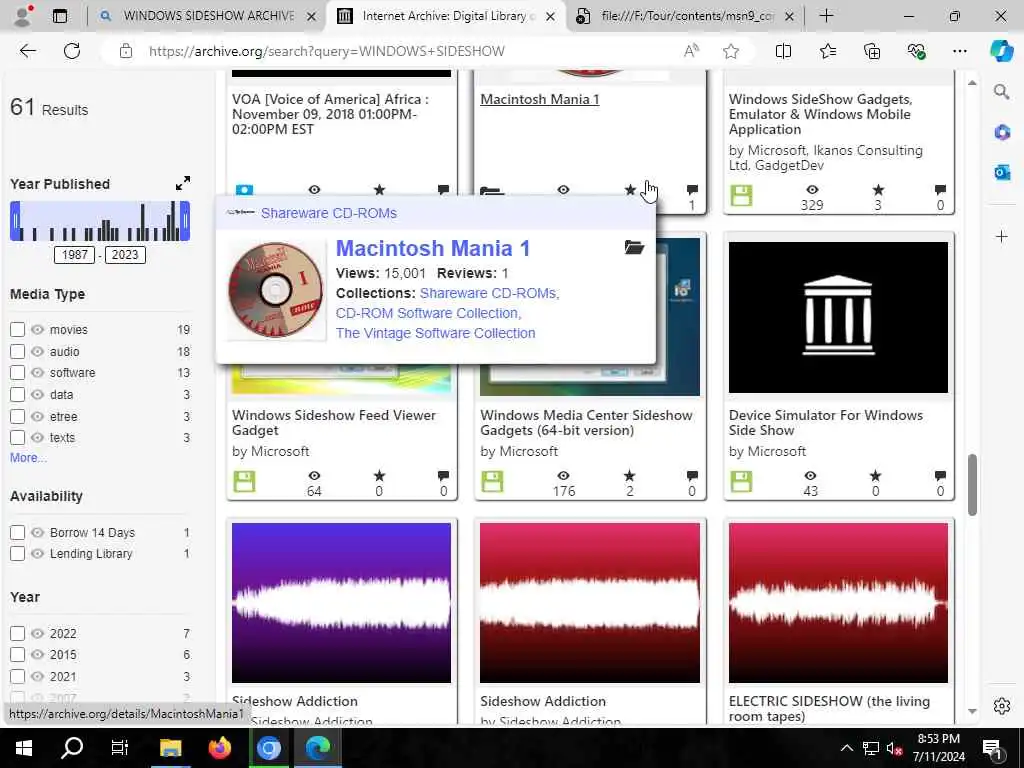Open Macintosh Mania 1 title link in popup
Viewport: 1024px width, 768px height.
[432, 248]
